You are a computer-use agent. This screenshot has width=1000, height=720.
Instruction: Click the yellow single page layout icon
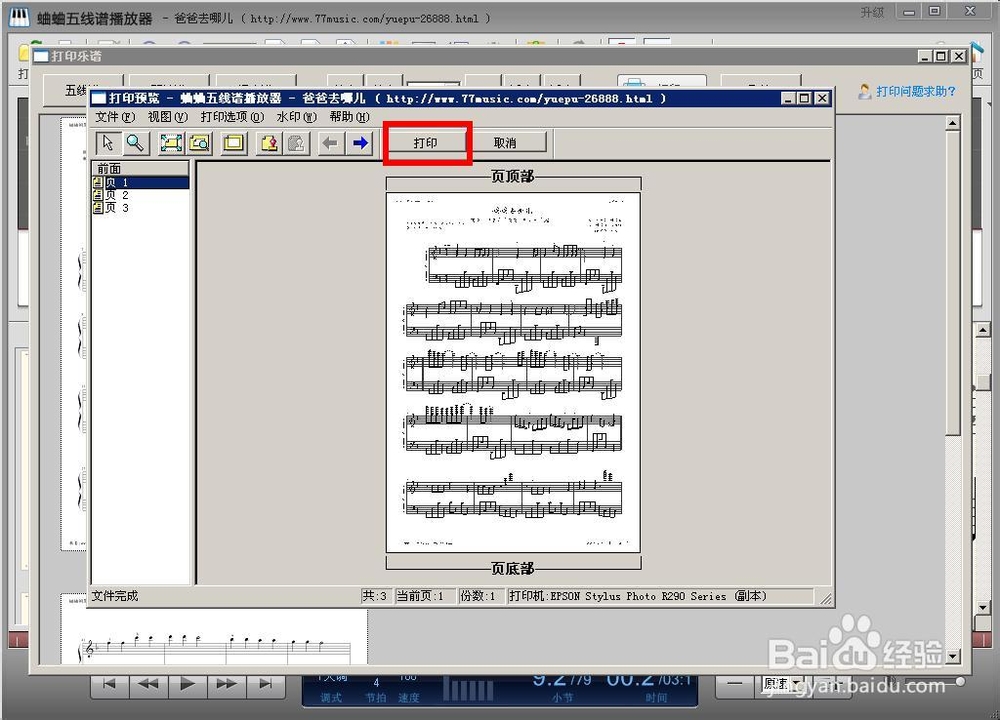click(x=233, y=143)
